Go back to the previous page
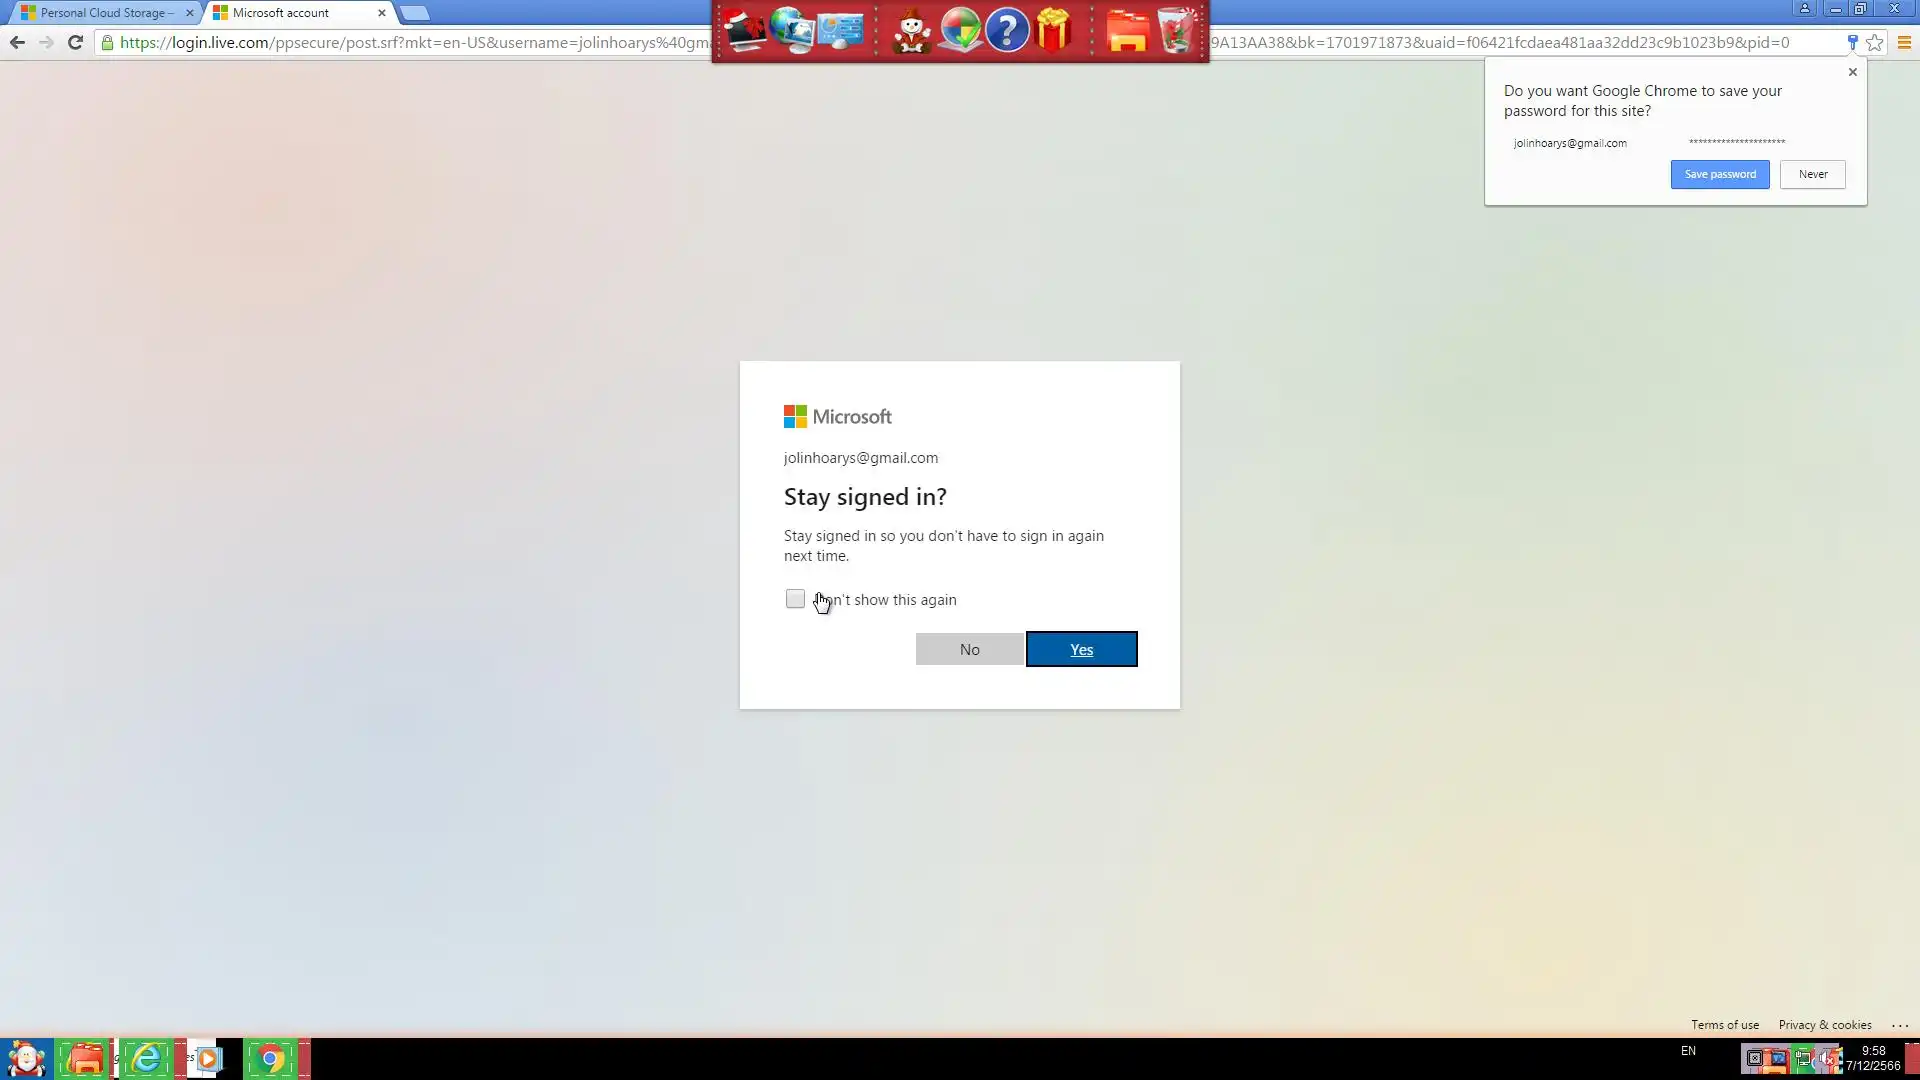1920x1080 pixels. pos(17,42)
